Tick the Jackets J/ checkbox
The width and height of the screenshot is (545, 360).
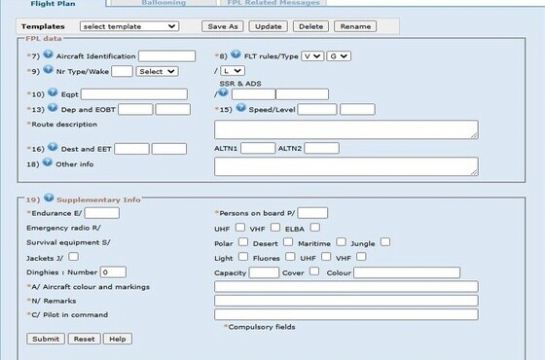point(73,257)
